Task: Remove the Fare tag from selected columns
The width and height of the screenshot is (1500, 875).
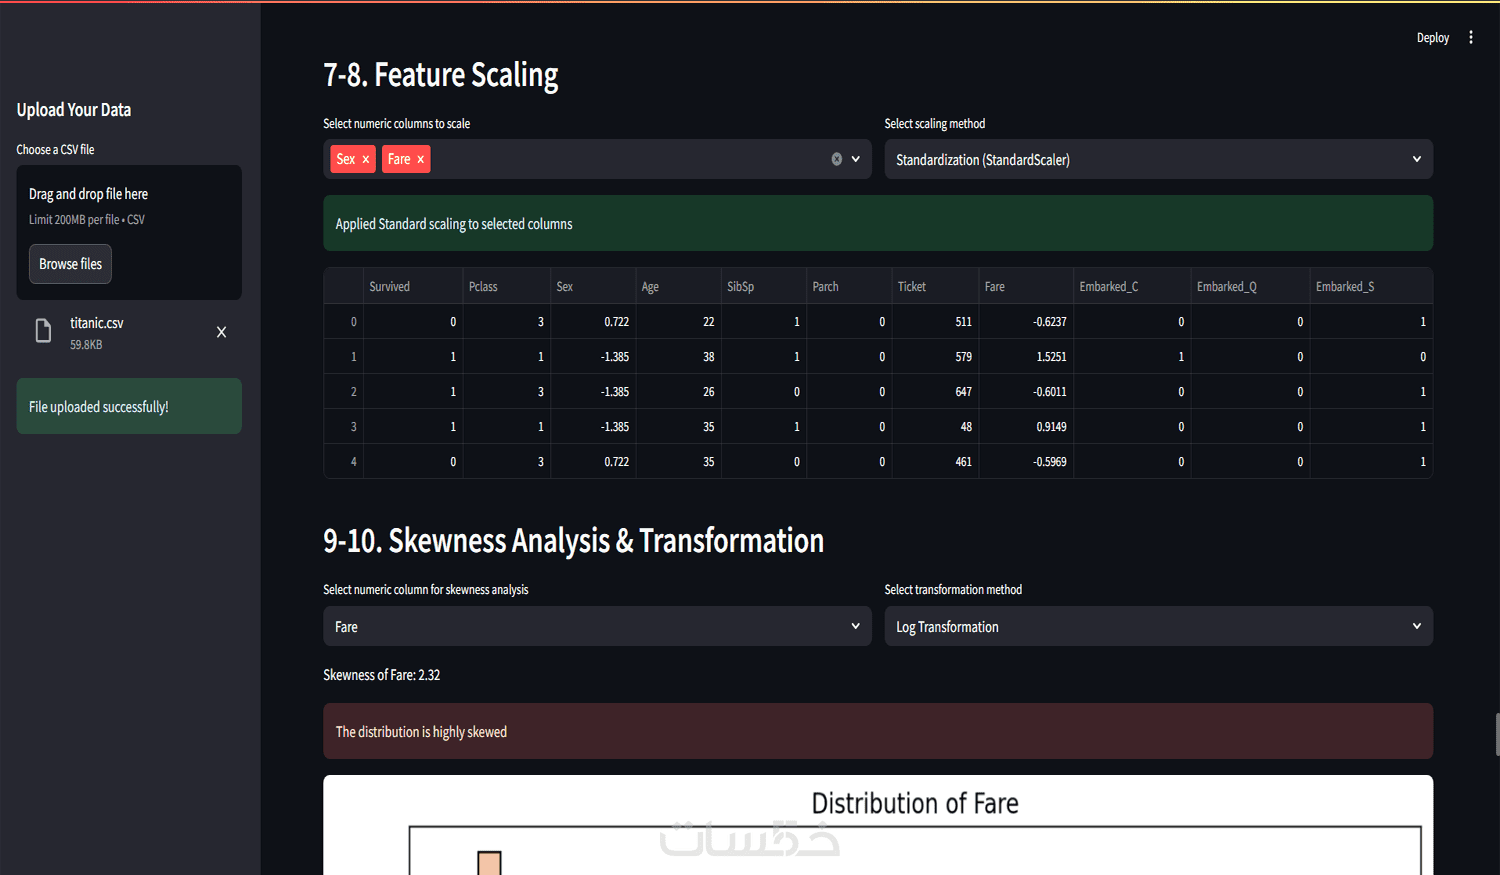Action: pyautogui.click(x=421, y=160)
